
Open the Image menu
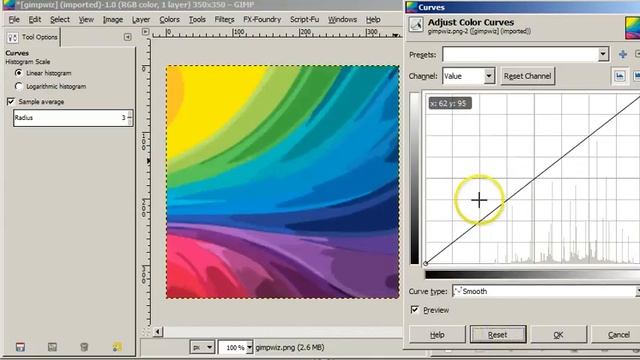(113, 20)
